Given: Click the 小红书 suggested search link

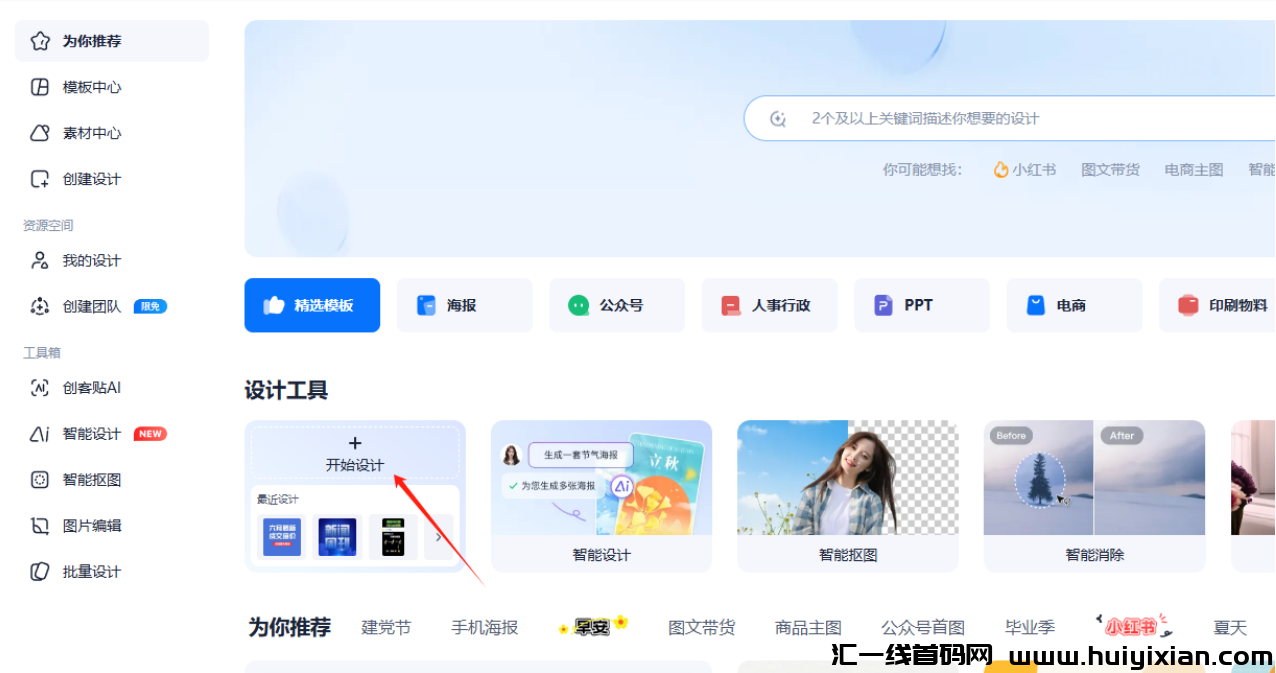Looking at the screenshot, I should pos(1033,170).
